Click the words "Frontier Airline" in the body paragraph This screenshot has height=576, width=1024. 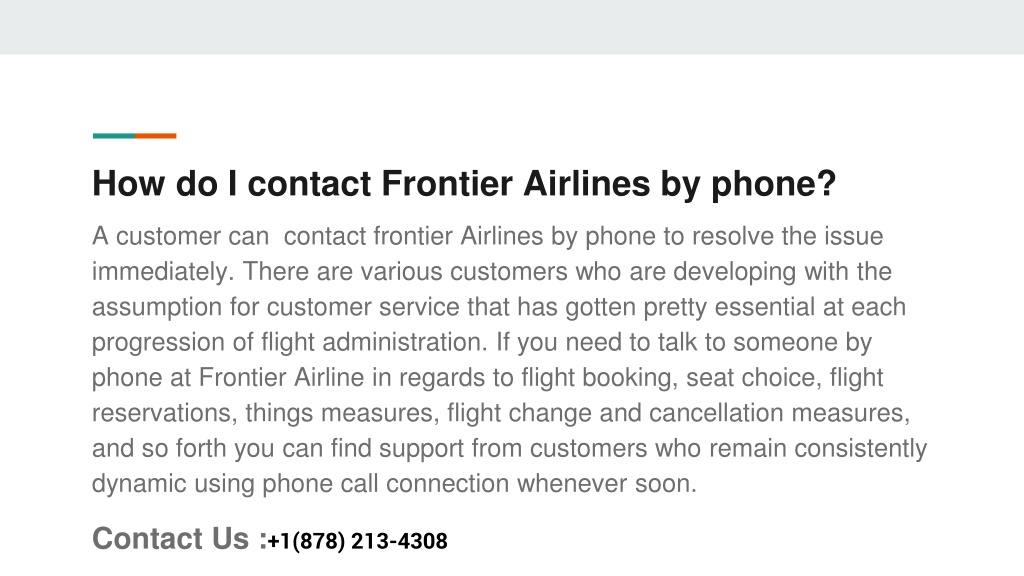point(281,378)
